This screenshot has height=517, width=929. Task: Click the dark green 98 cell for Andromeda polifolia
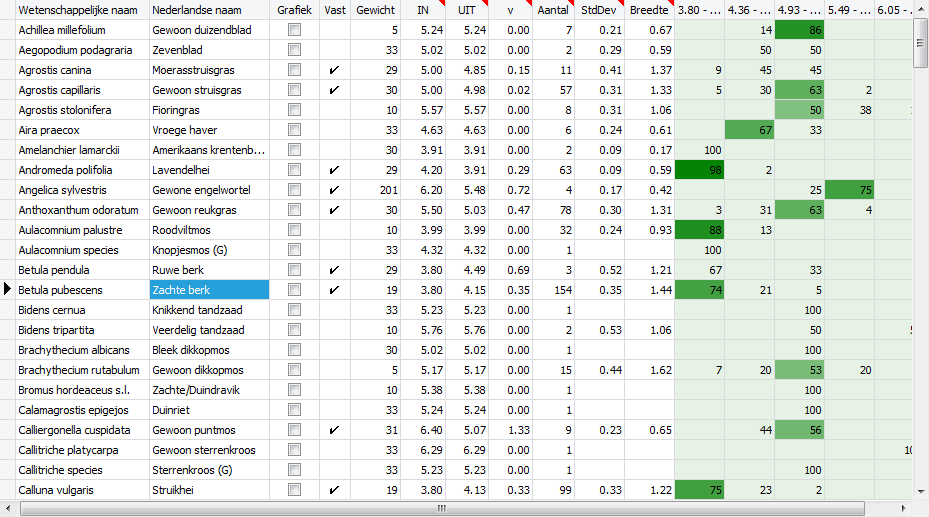(700, 170)
